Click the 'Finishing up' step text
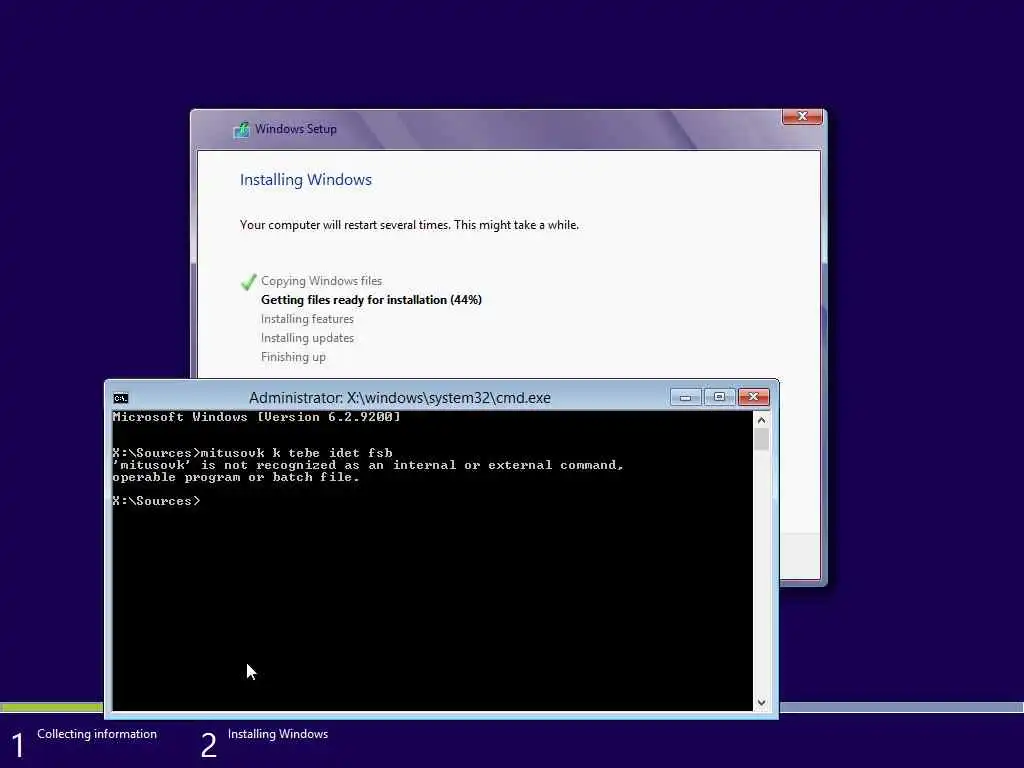The image size is (1024, 768). (293, 357)
